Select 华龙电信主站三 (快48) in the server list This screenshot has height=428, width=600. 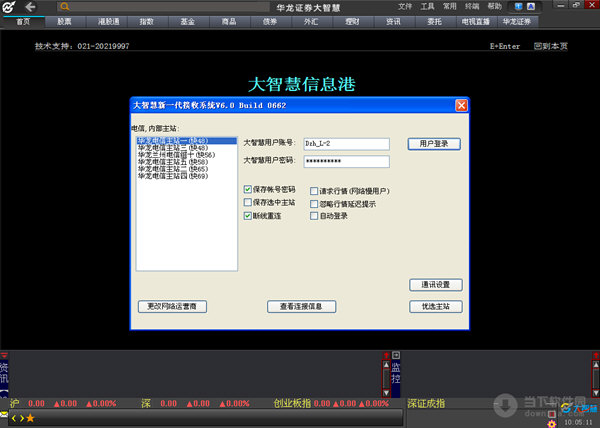(x=187, y=148)
